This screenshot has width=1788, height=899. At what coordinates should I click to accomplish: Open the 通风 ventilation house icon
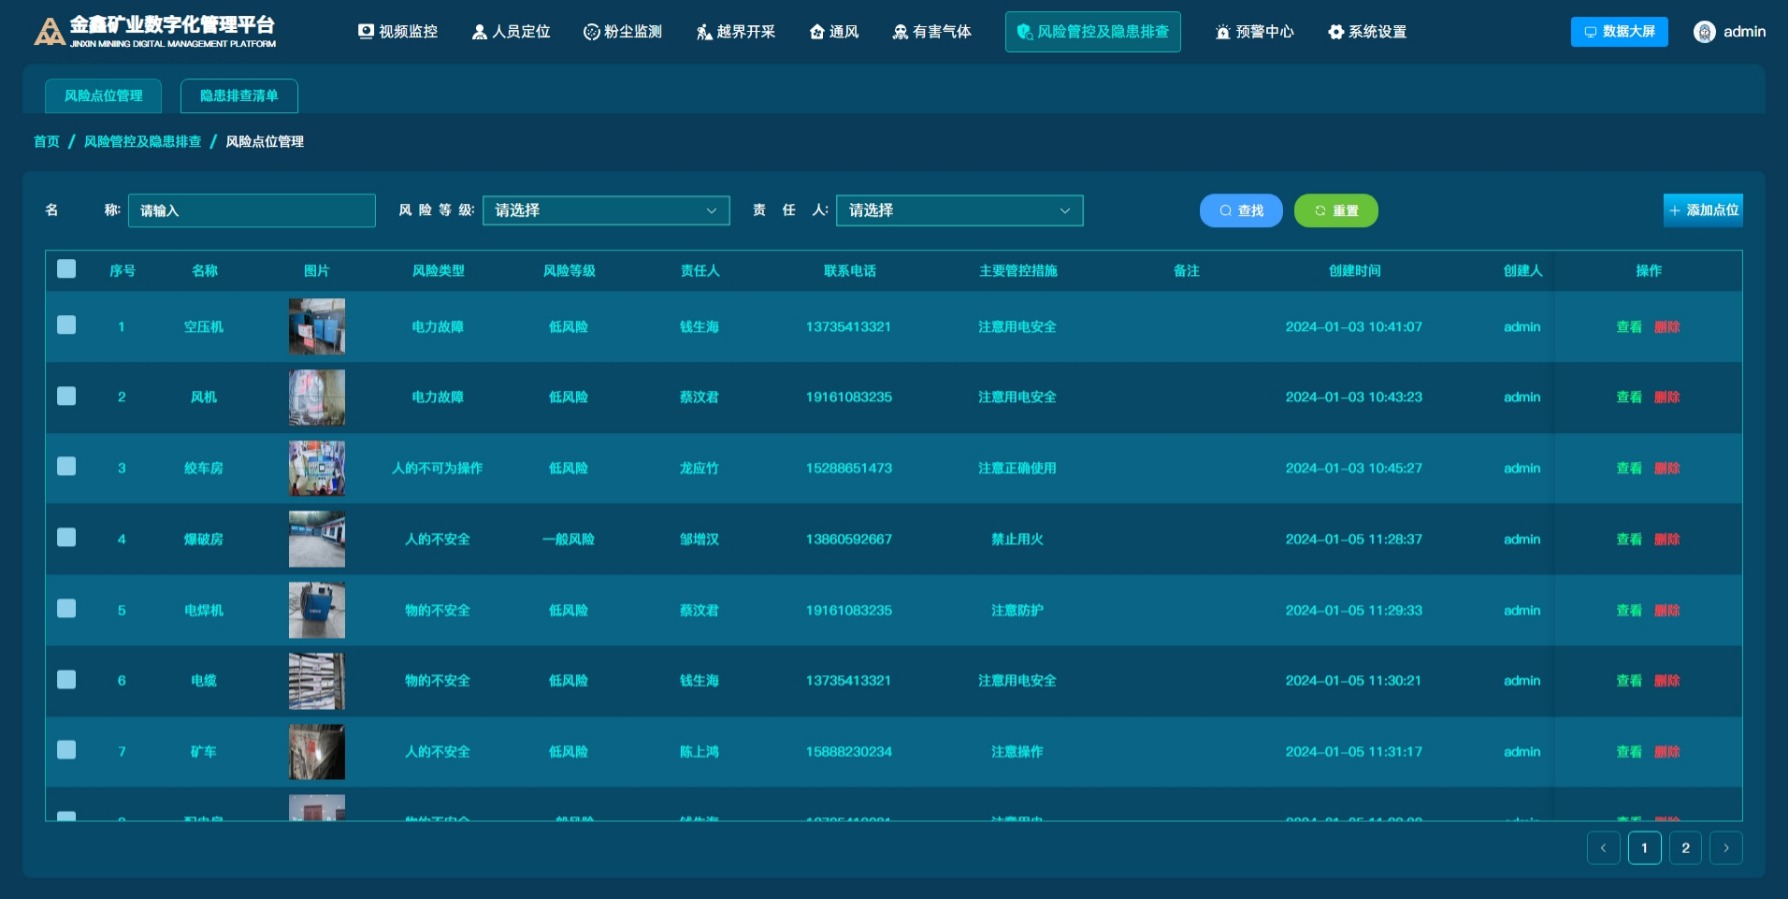tap(817, 32)
